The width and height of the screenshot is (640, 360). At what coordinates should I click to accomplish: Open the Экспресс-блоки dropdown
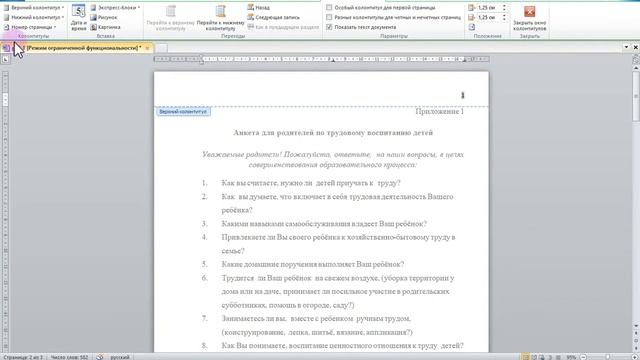(116, 7)
